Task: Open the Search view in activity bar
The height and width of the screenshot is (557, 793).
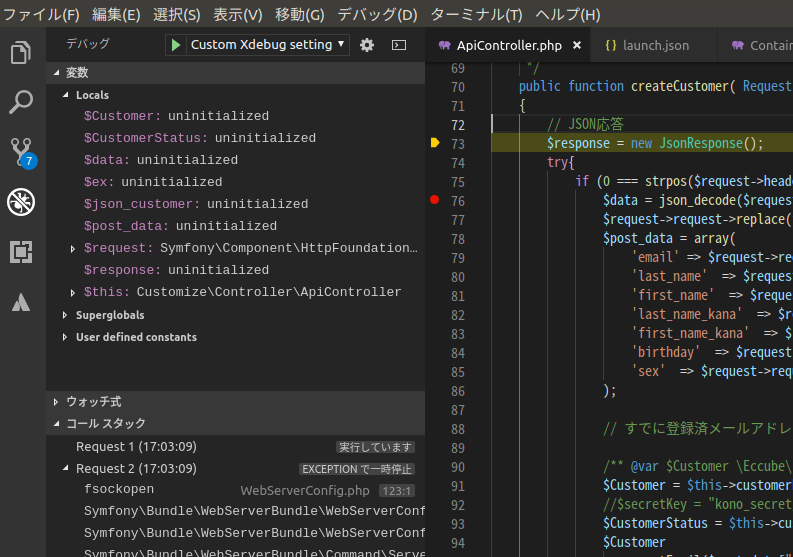Action: 21,102
